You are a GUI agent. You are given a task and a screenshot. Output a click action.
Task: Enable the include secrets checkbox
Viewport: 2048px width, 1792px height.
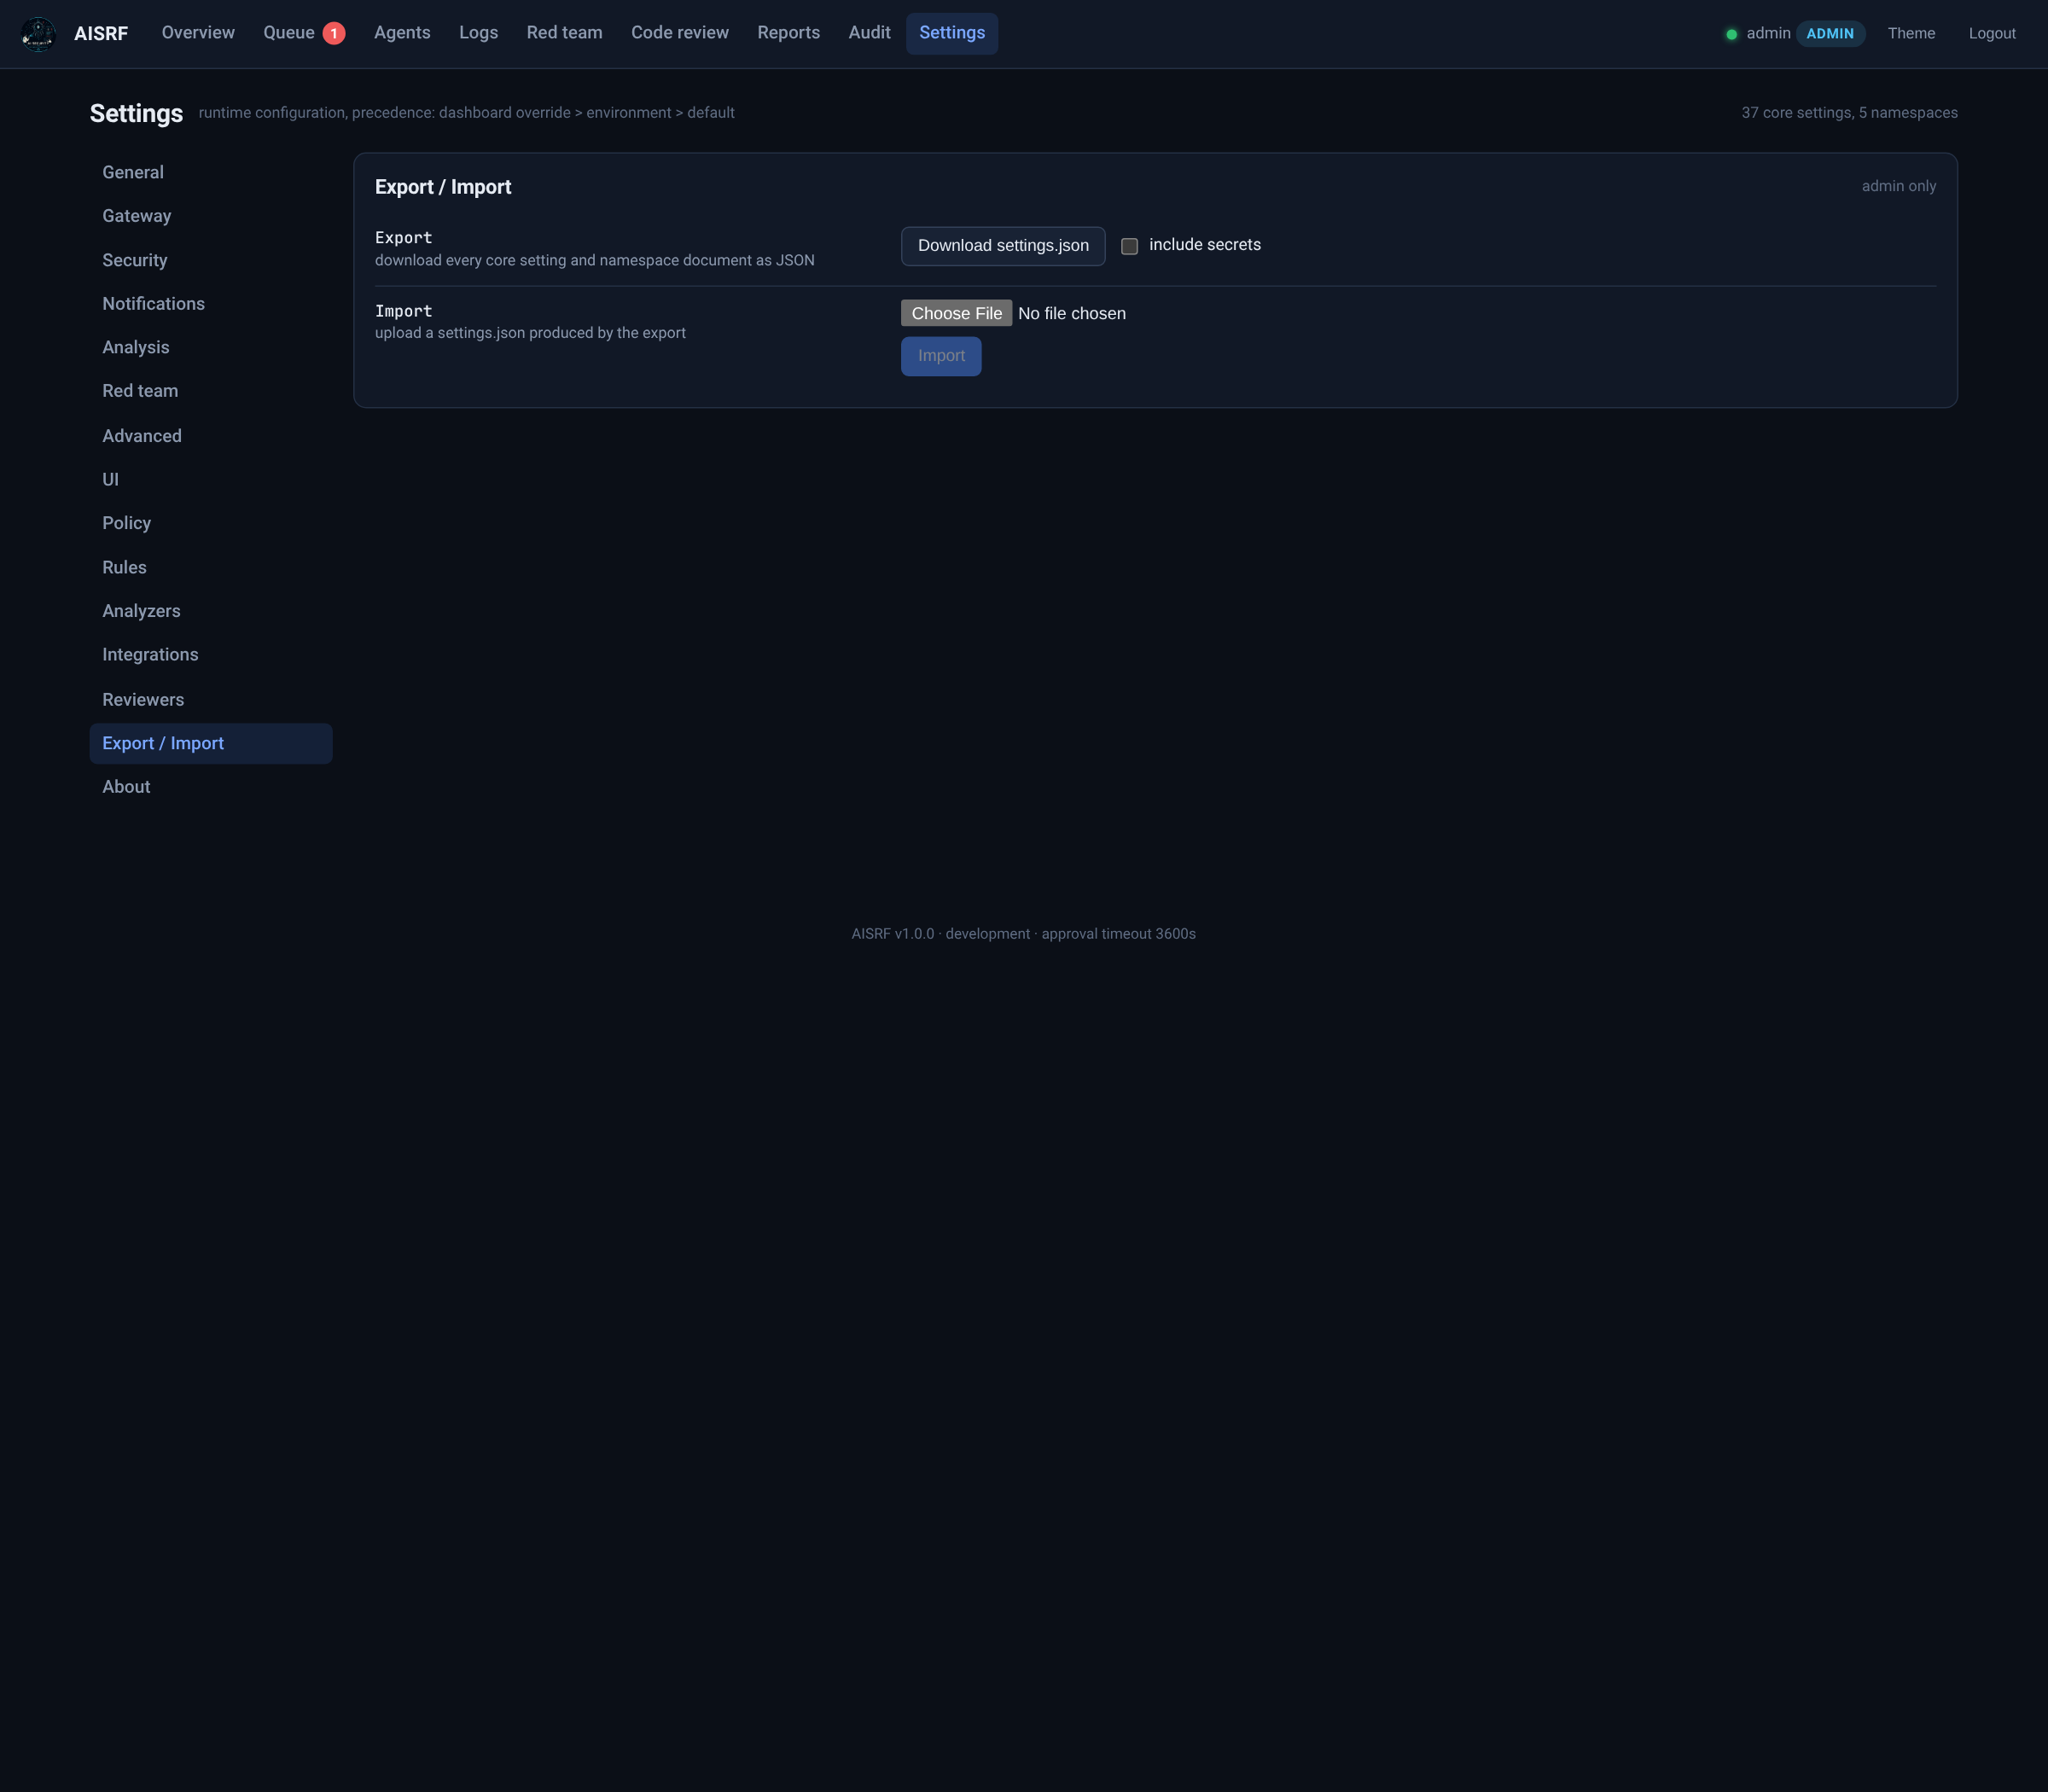coord(1129,246)
